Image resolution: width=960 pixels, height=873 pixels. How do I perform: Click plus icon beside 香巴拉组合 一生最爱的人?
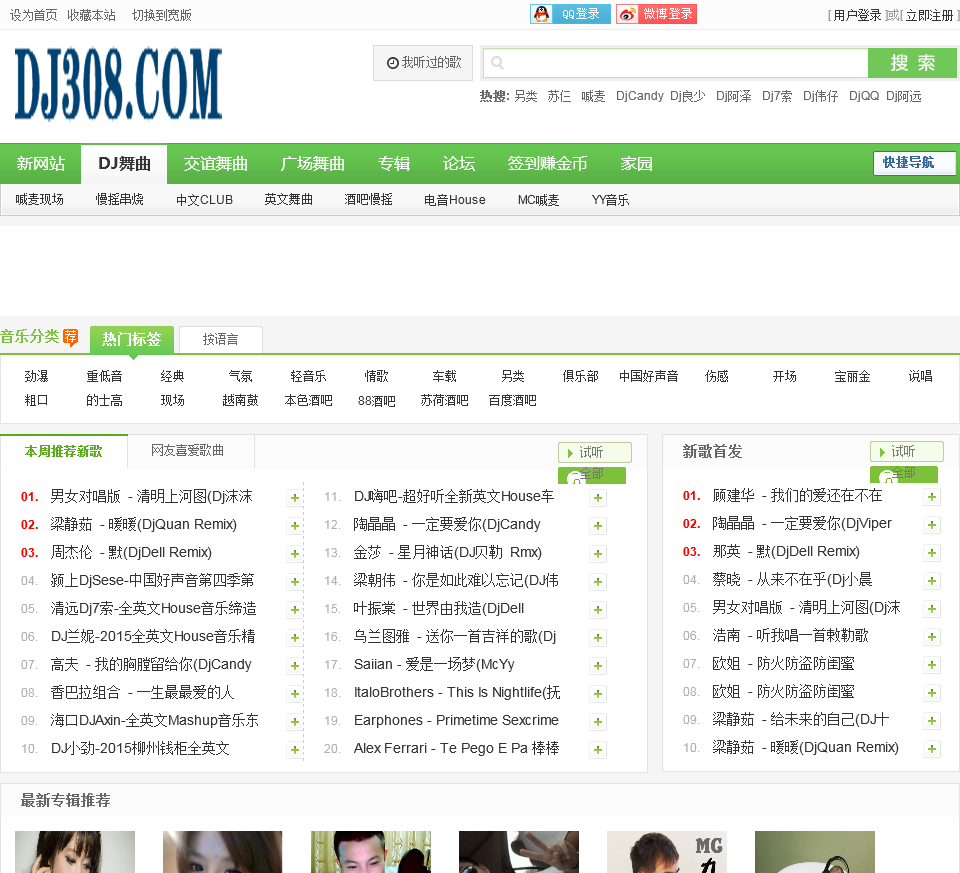[x=294, y=694]
